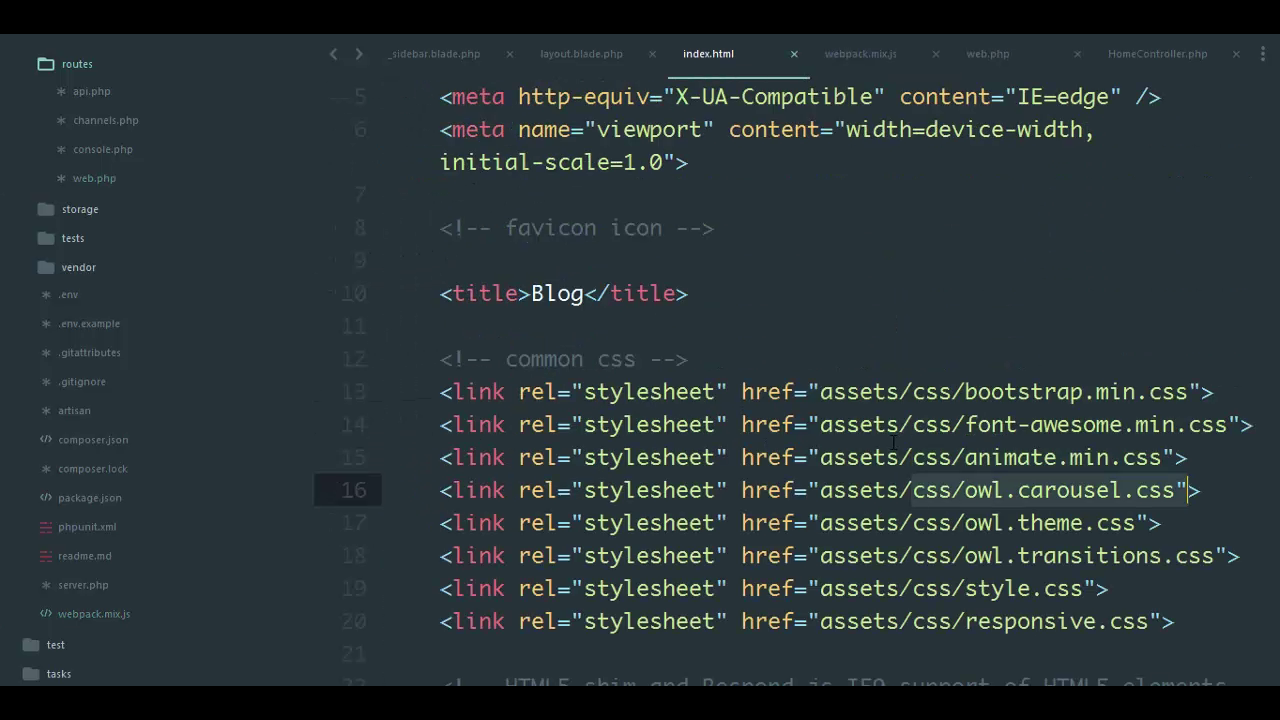Switch to _sidebar.blade.php tab
This screenshot has width=1280, height=720.
(434, 54)
